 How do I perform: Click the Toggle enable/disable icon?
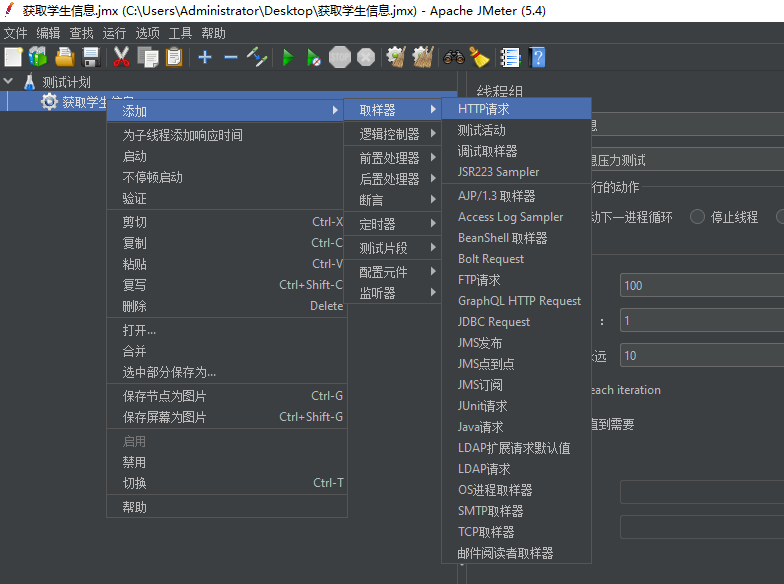click(x=257, y=57)
